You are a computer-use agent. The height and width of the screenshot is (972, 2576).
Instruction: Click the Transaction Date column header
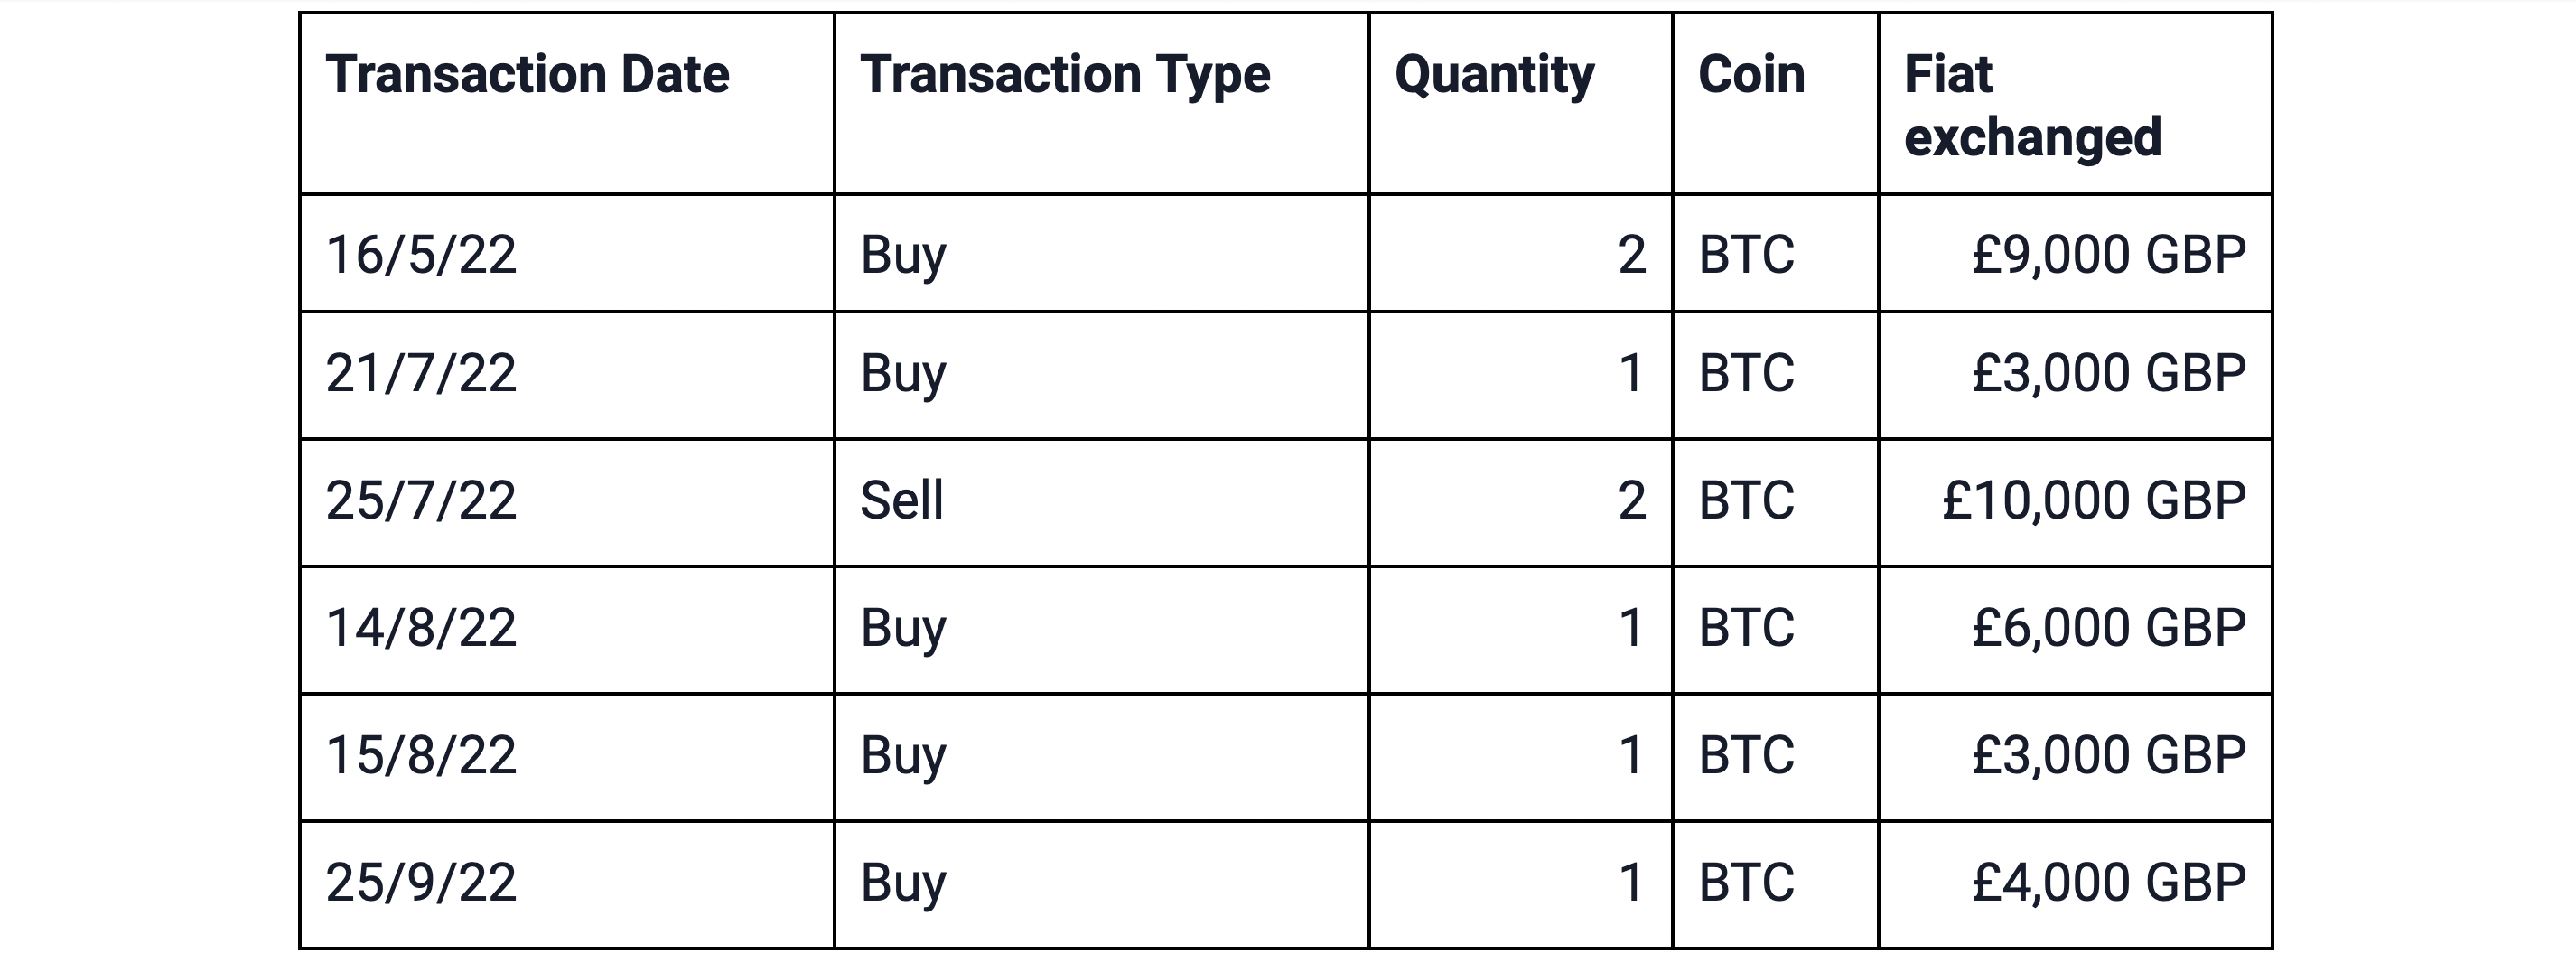click(527, 75)
